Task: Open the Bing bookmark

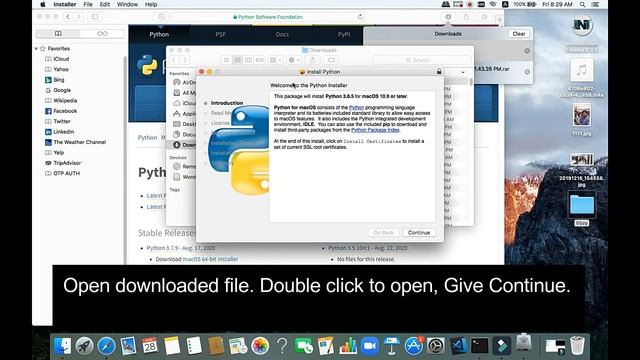Action: pos(59,80)
